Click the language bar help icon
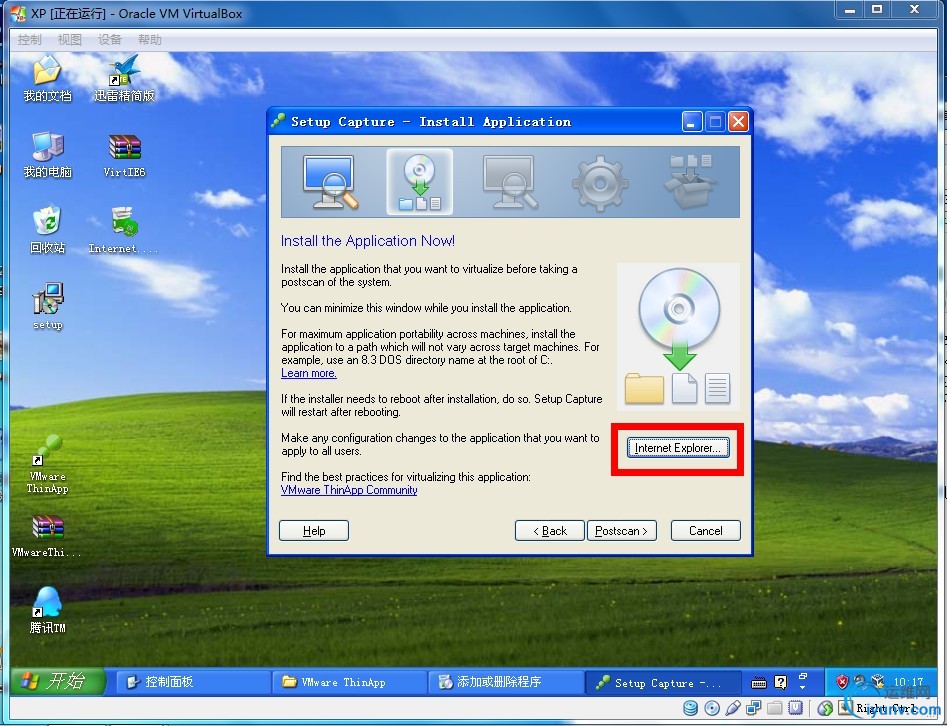 (781, 683)
